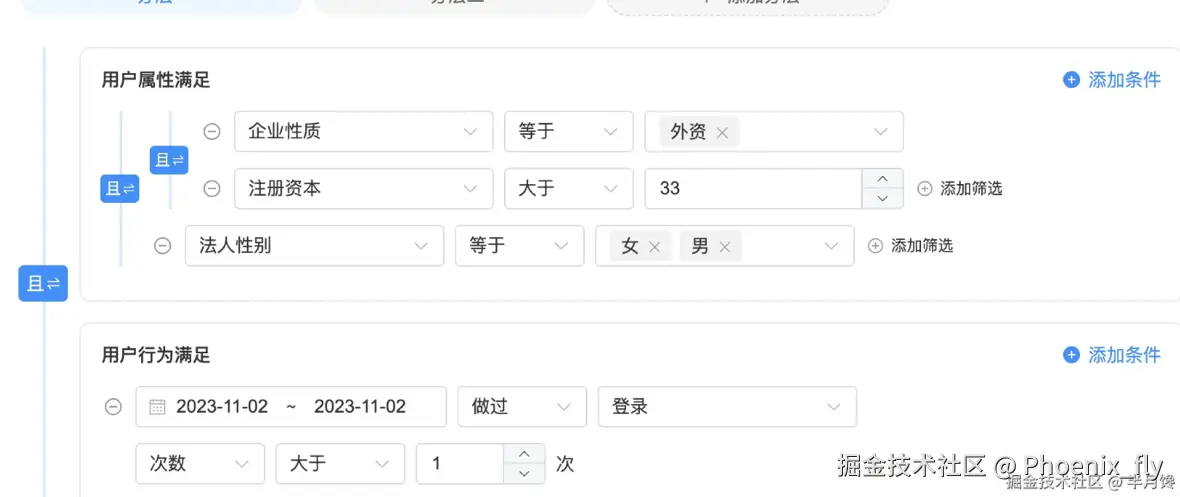
Task: Open the 做过 behavior dropdown
Action: (x=521, y=407)
